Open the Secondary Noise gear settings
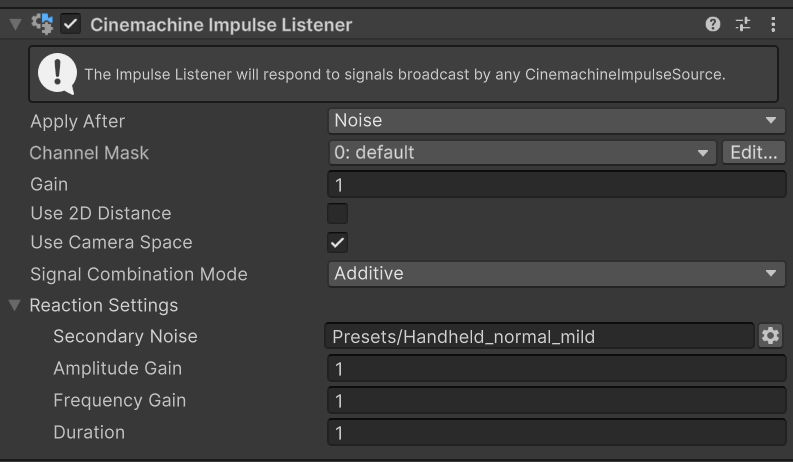The image size is (793, 462). click(770, 336)
